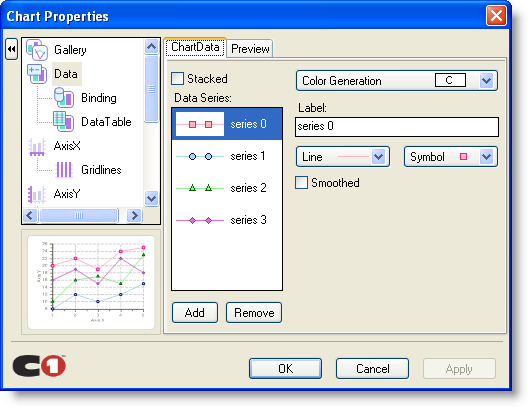Image resolution: width=528 pixels, height=407 pixels.
Task: Click the Remove series button
Action: click(x=254, y=313)
